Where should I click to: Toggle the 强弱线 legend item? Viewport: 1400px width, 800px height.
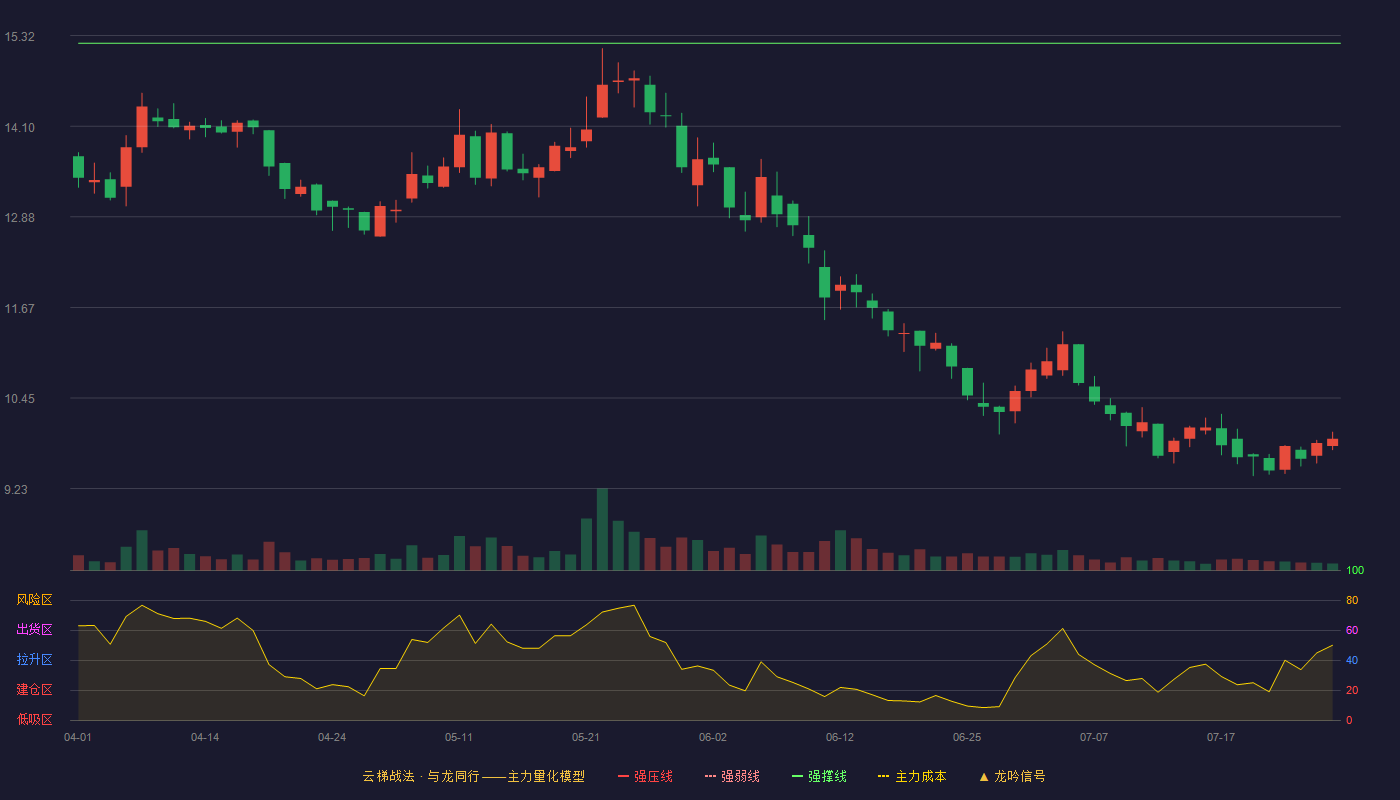732,776
